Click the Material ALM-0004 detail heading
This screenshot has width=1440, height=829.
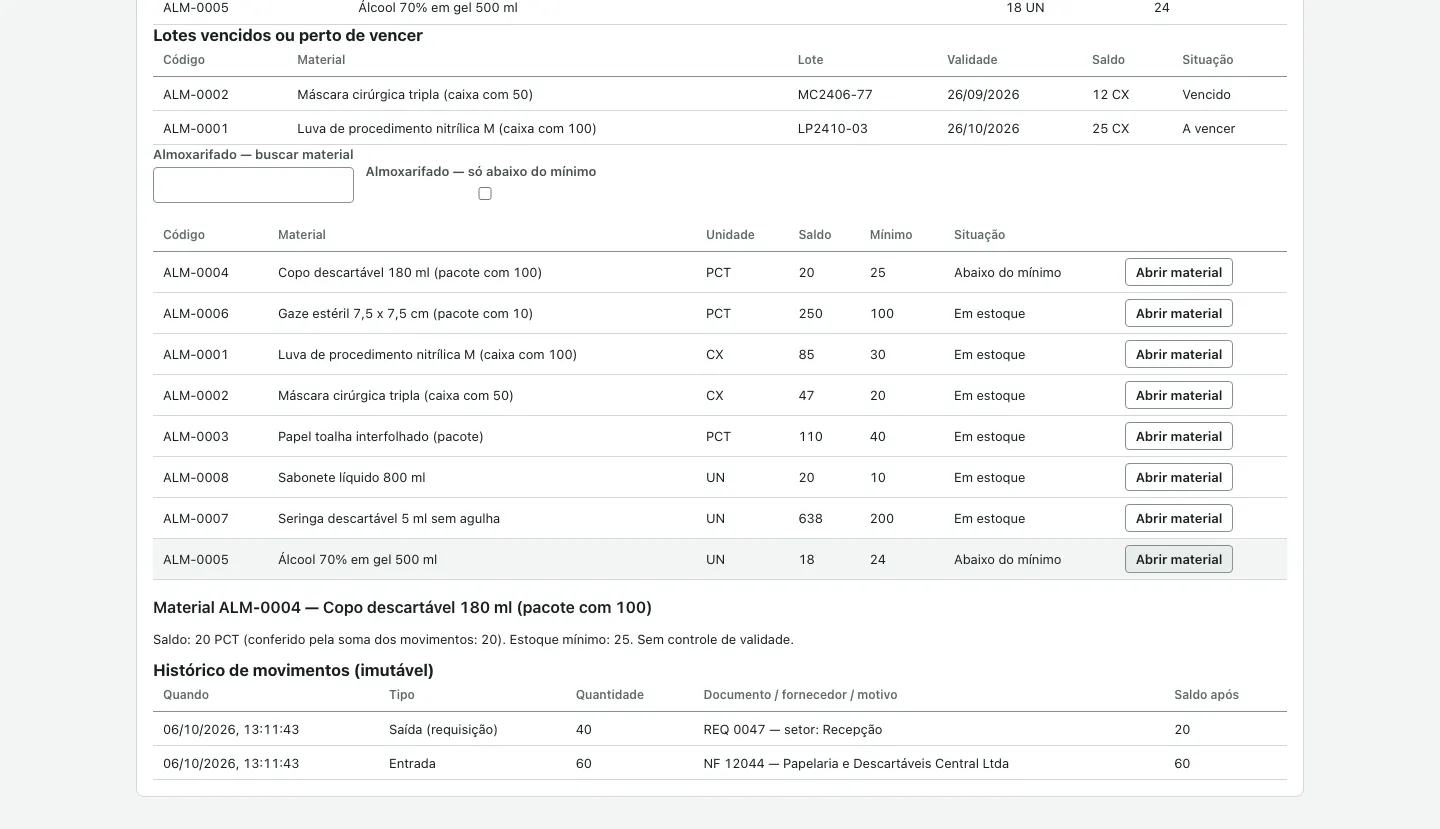pos(402,608)
